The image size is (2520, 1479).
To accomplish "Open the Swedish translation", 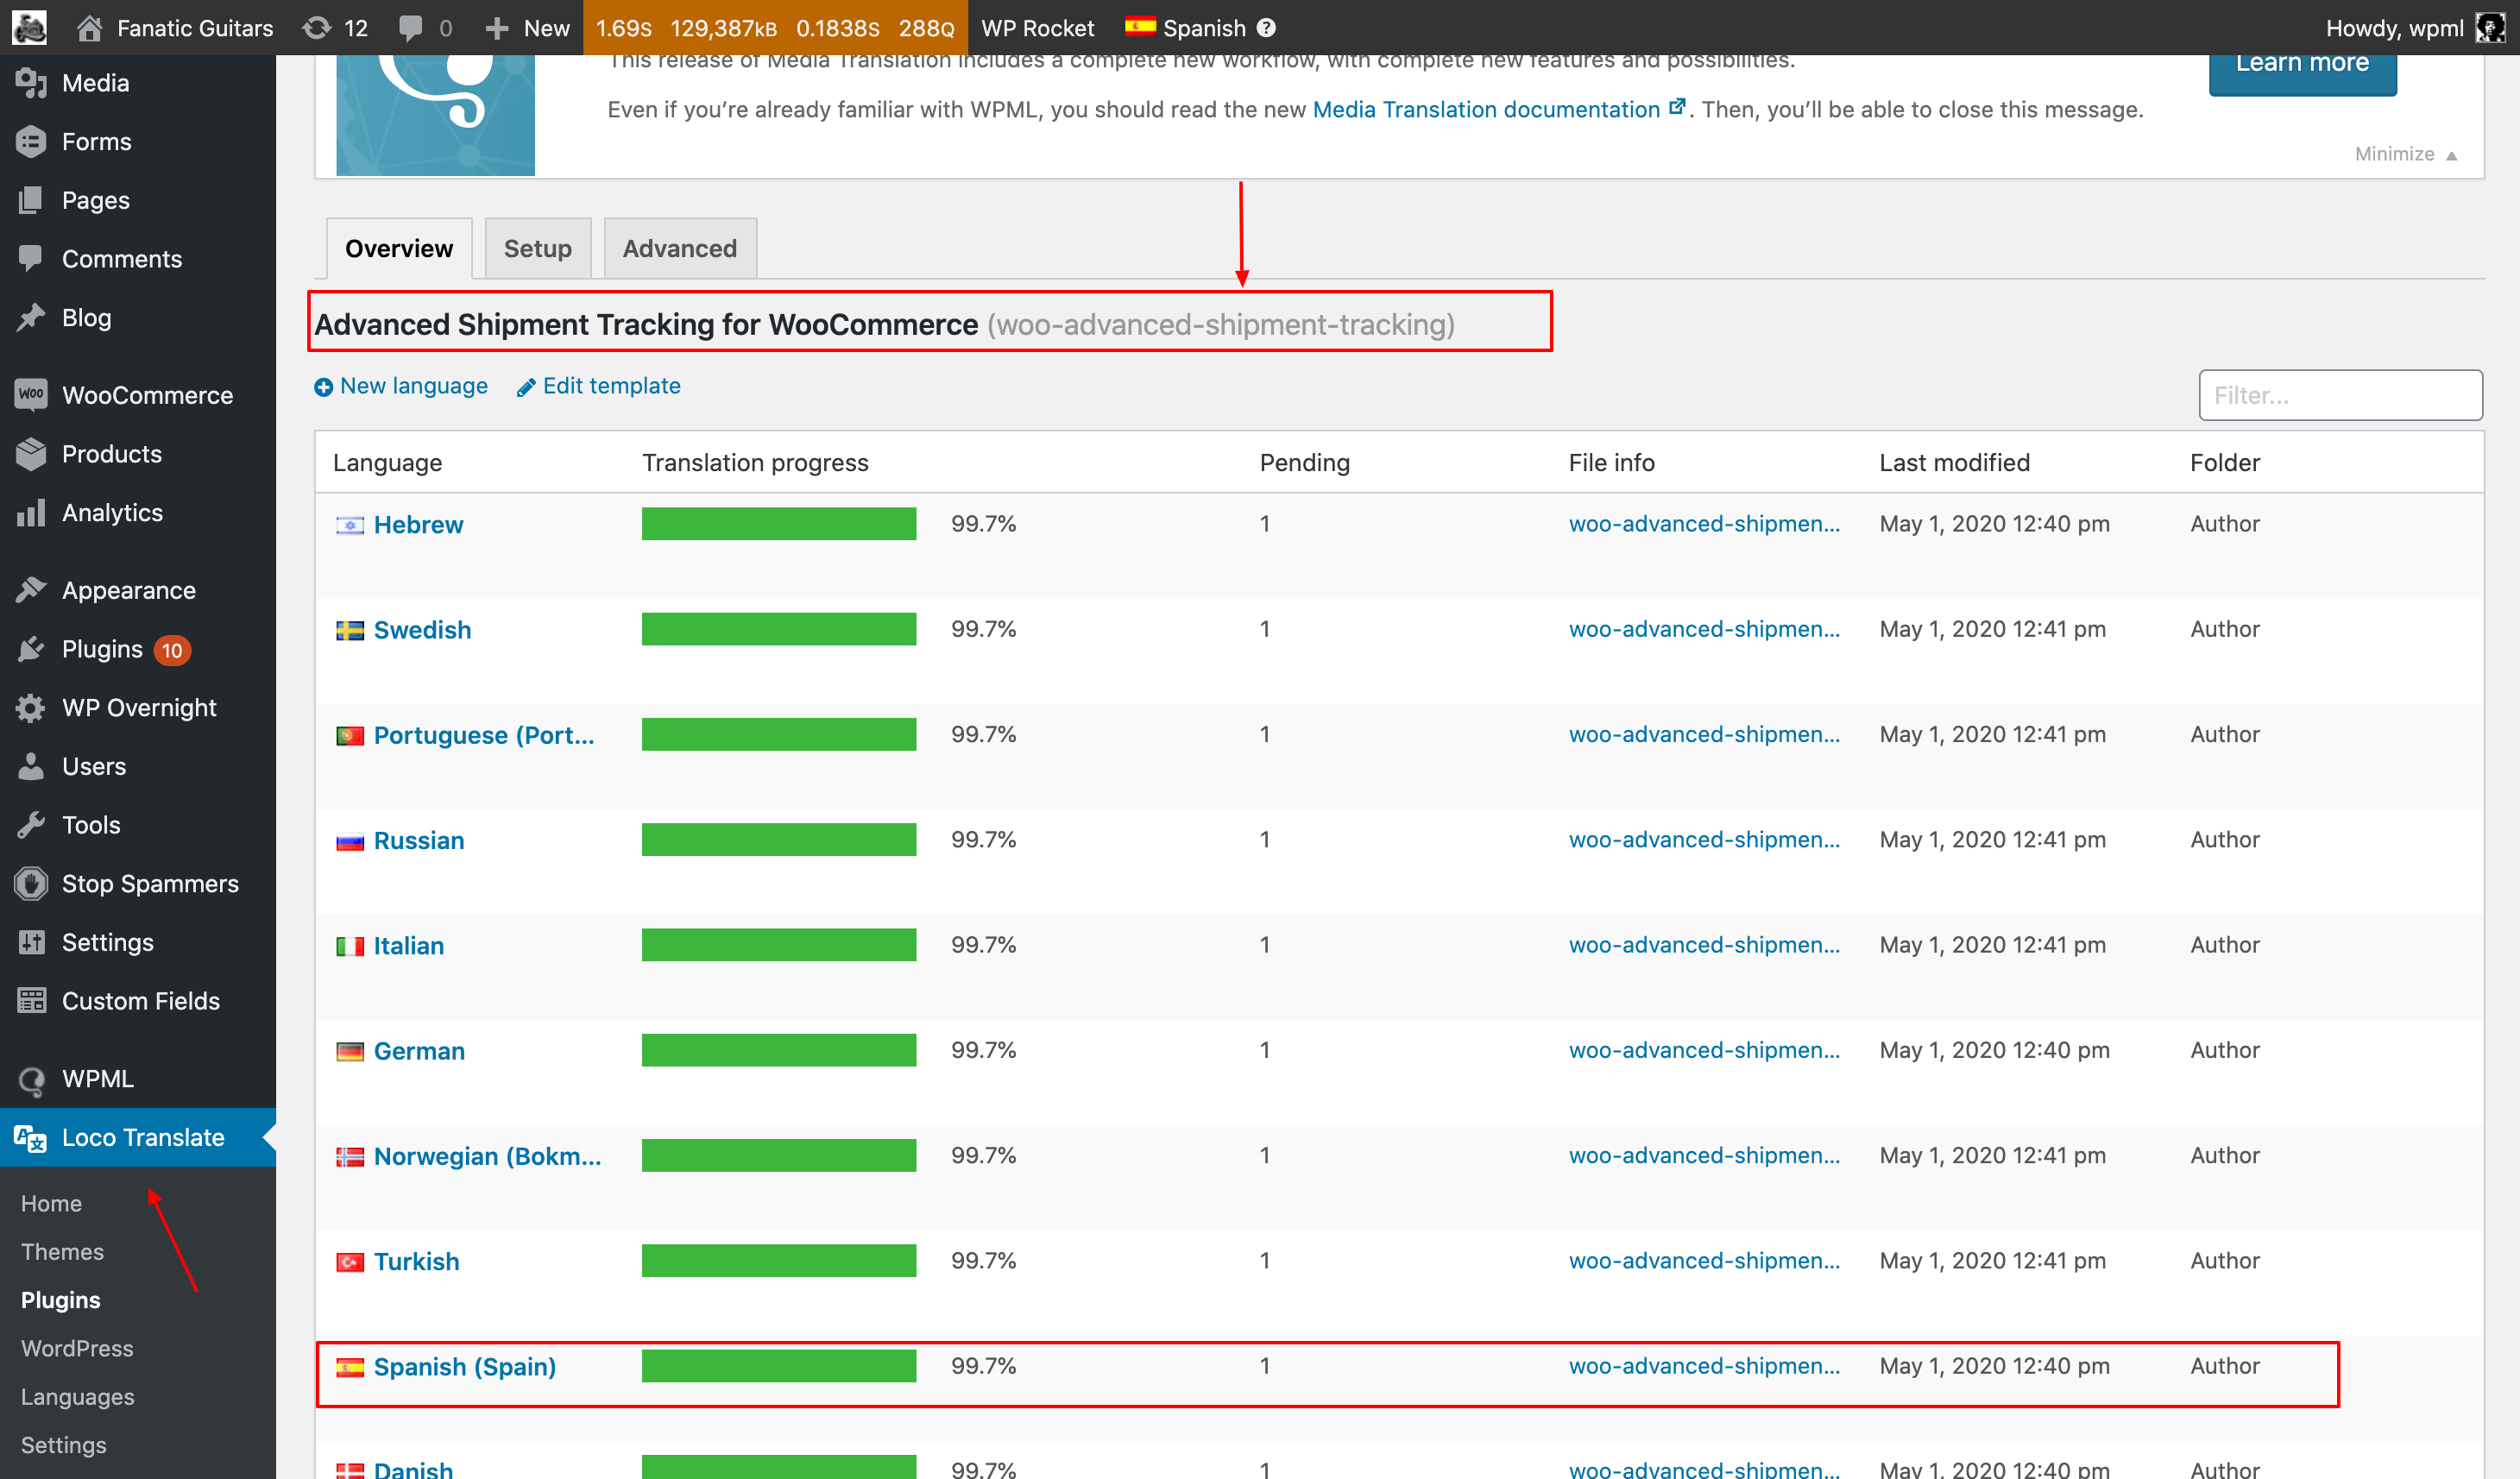I will (x=422, y=630).
